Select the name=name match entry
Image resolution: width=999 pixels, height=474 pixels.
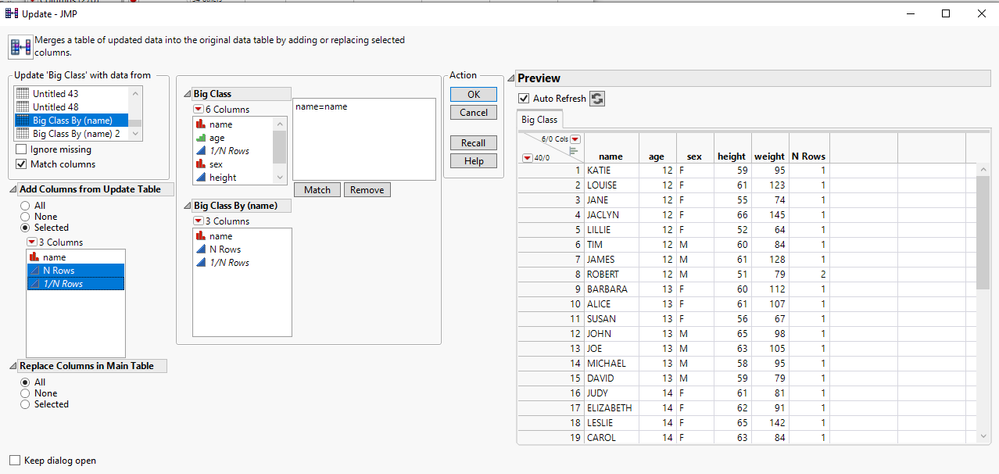(321, 107)
